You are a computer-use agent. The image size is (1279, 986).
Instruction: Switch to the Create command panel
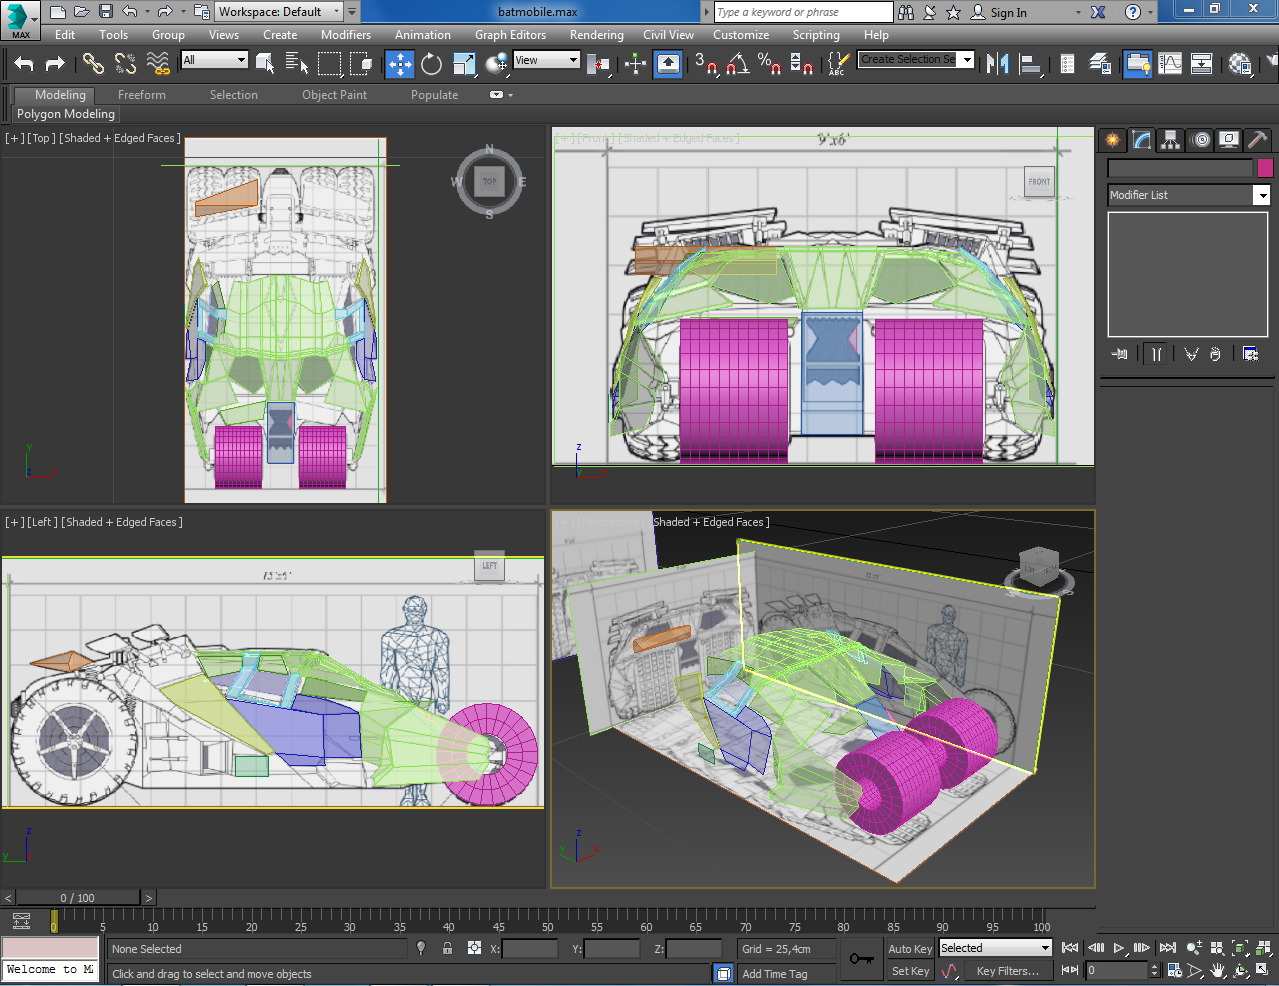(x=1112, y=140)
